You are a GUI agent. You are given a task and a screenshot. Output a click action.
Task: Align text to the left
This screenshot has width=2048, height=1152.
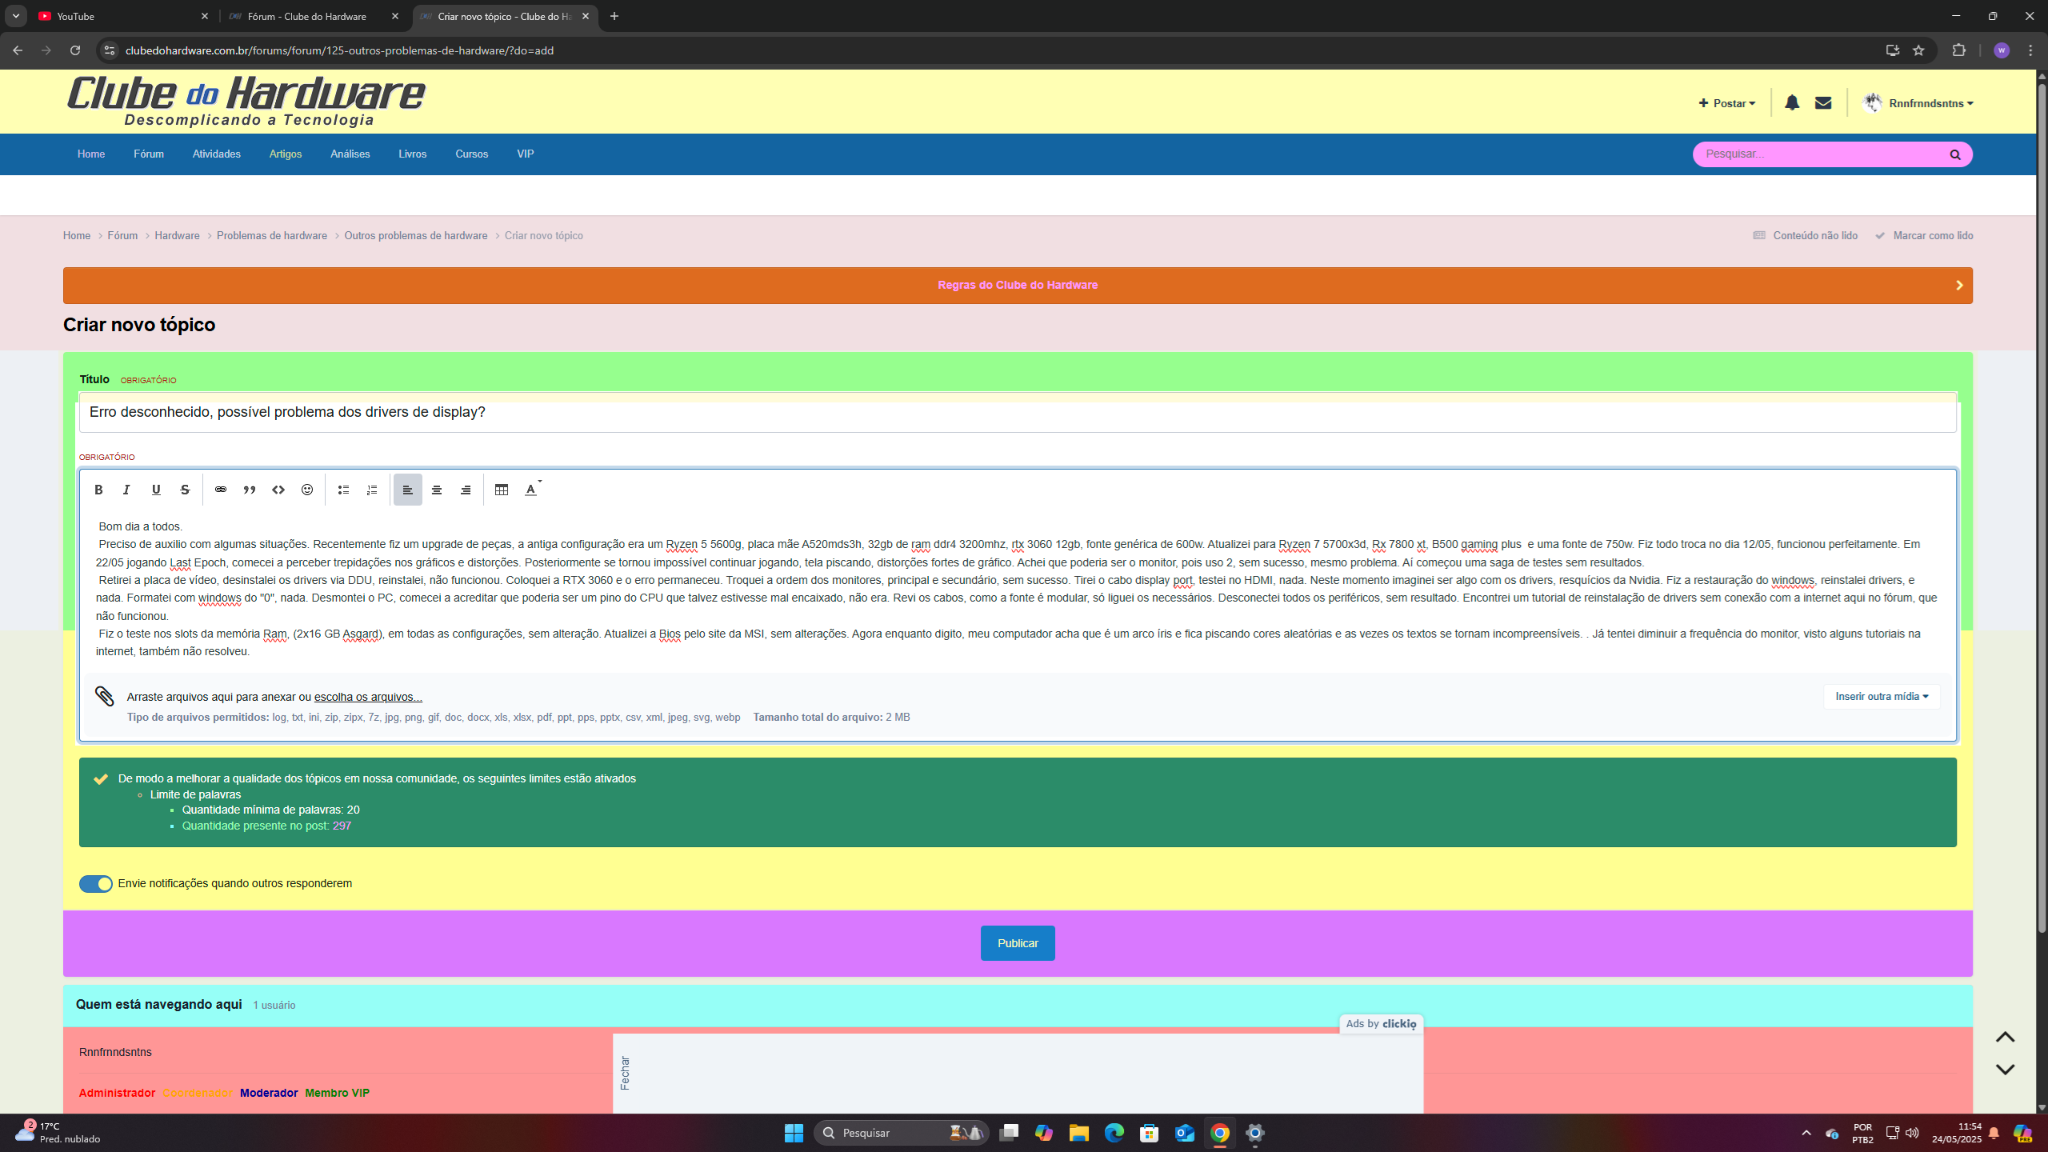pos(407,490)
